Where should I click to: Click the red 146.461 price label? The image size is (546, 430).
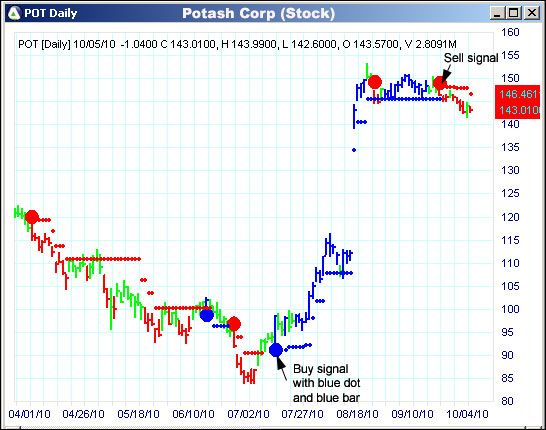tap(518, 94)
